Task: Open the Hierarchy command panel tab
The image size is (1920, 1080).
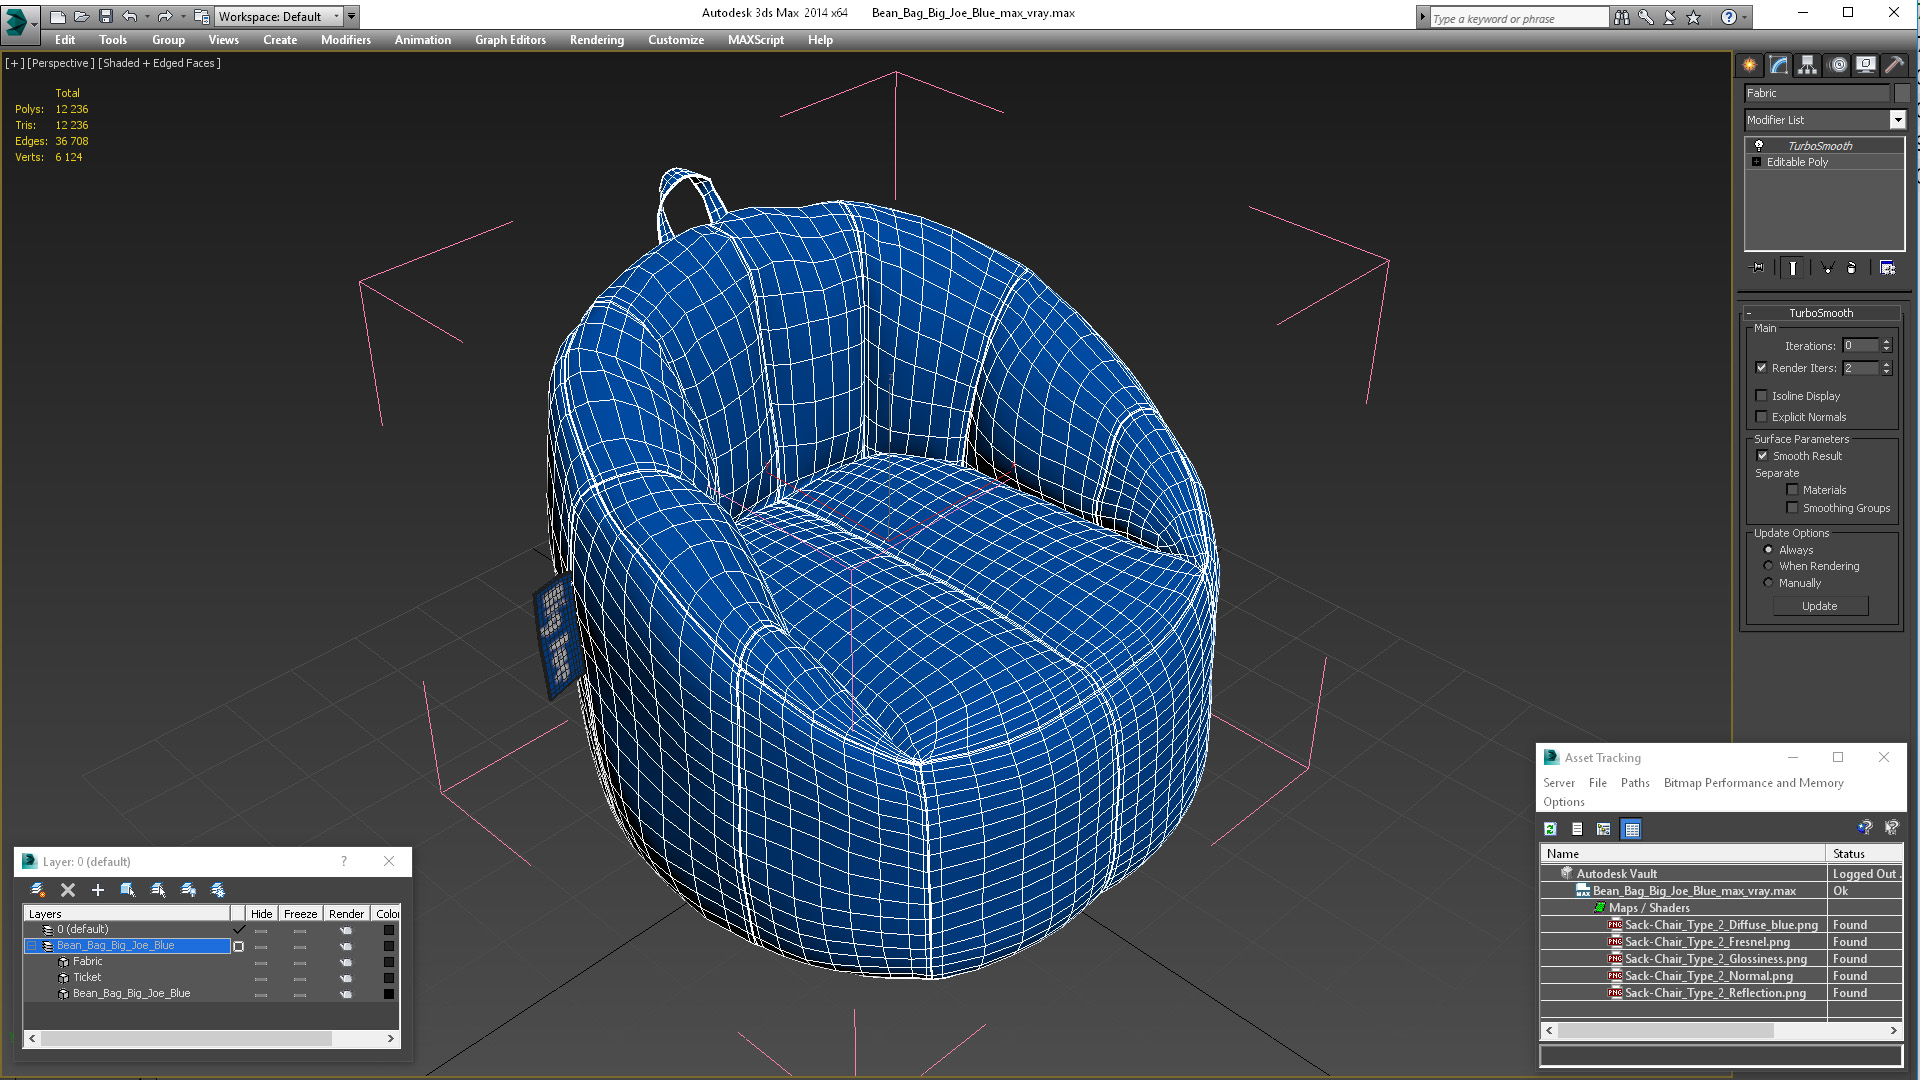Action: pyautogui.click(x=1807, y=65)
